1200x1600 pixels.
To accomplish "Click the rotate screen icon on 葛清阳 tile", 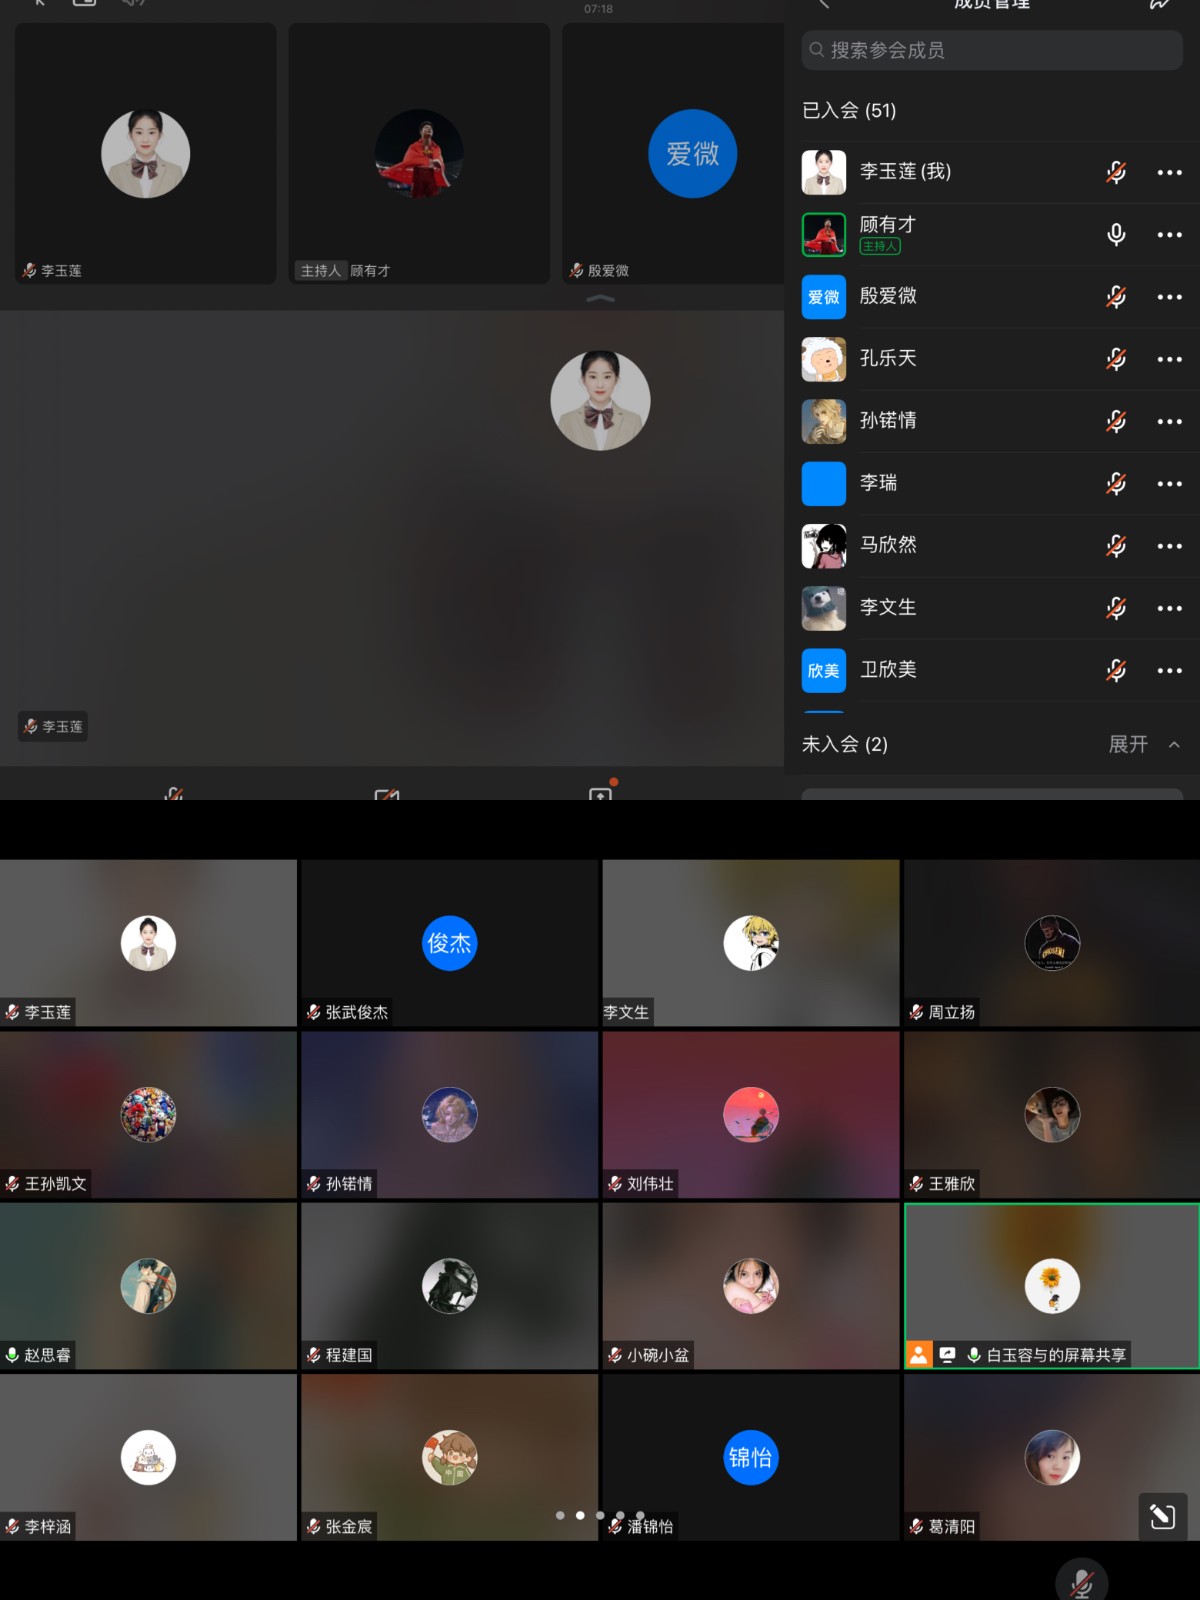I will coord(1162,1517).
